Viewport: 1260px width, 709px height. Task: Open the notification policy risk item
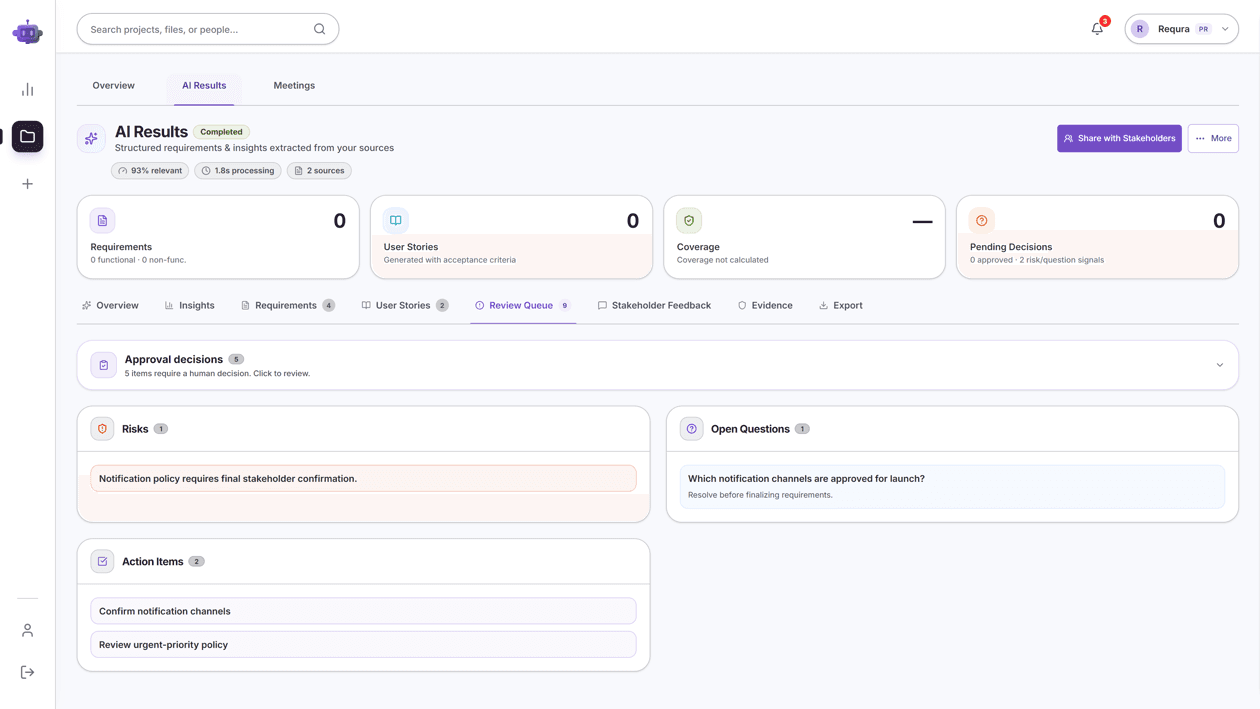coord(363,478)
